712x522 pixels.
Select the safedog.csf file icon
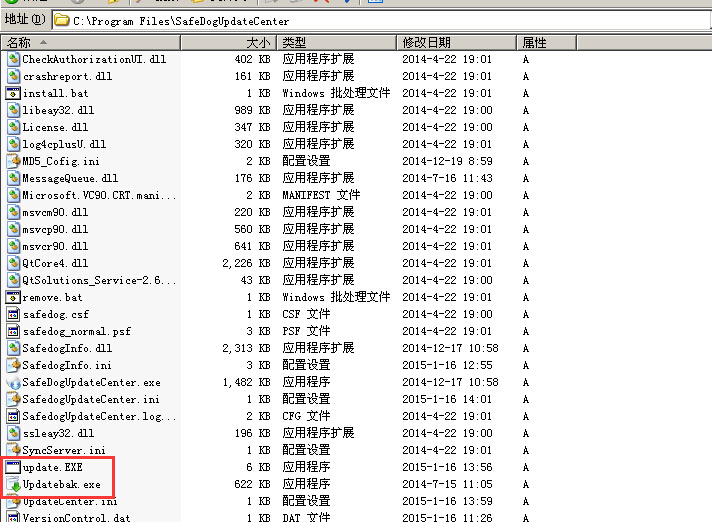[x=14, y=314]
